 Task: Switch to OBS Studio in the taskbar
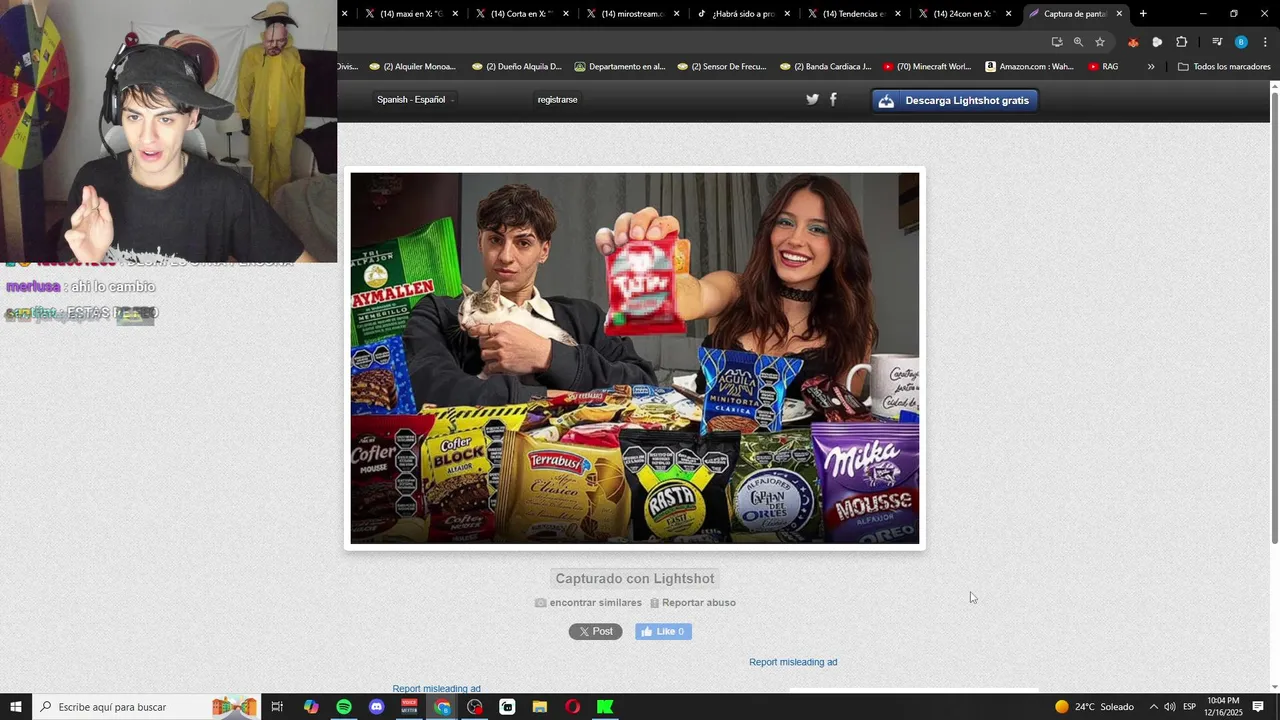475,707
